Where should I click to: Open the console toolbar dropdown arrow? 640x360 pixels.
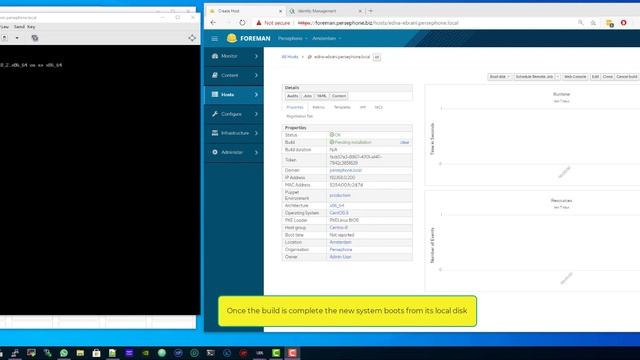pyautogui.click(x=17, y=38)
